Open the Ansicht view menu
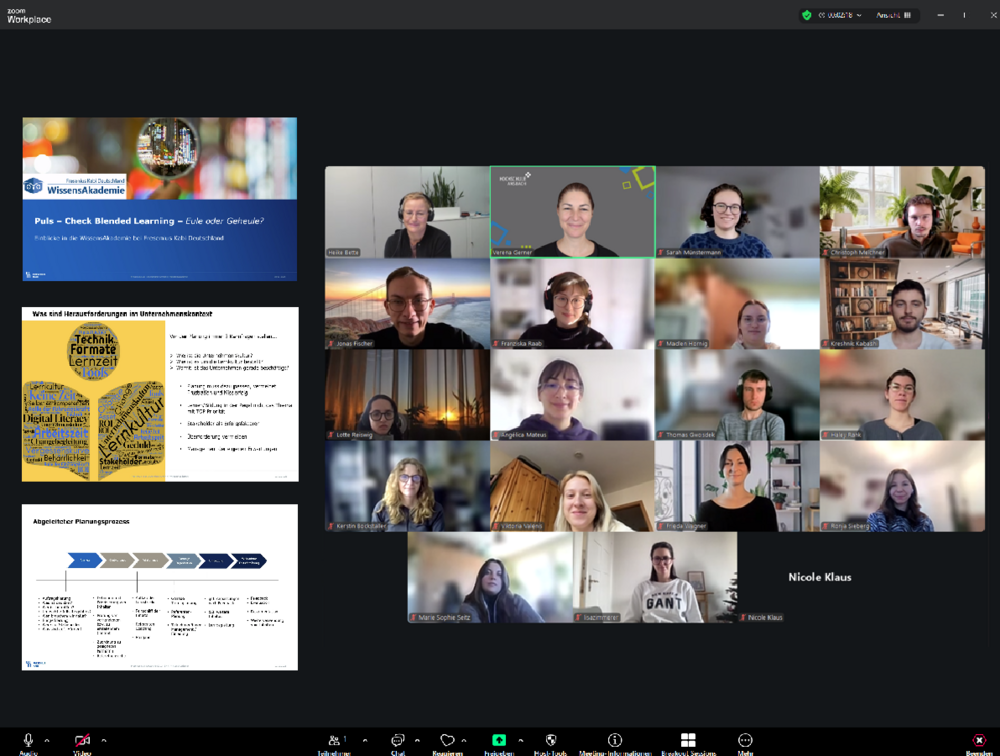The width and height of the screenshot is (1000, 756). click(x=894, y=15)
